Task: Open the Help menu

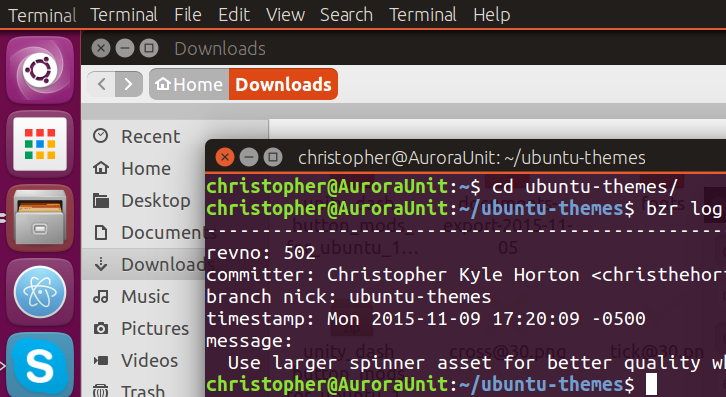Action: [491, 15]
